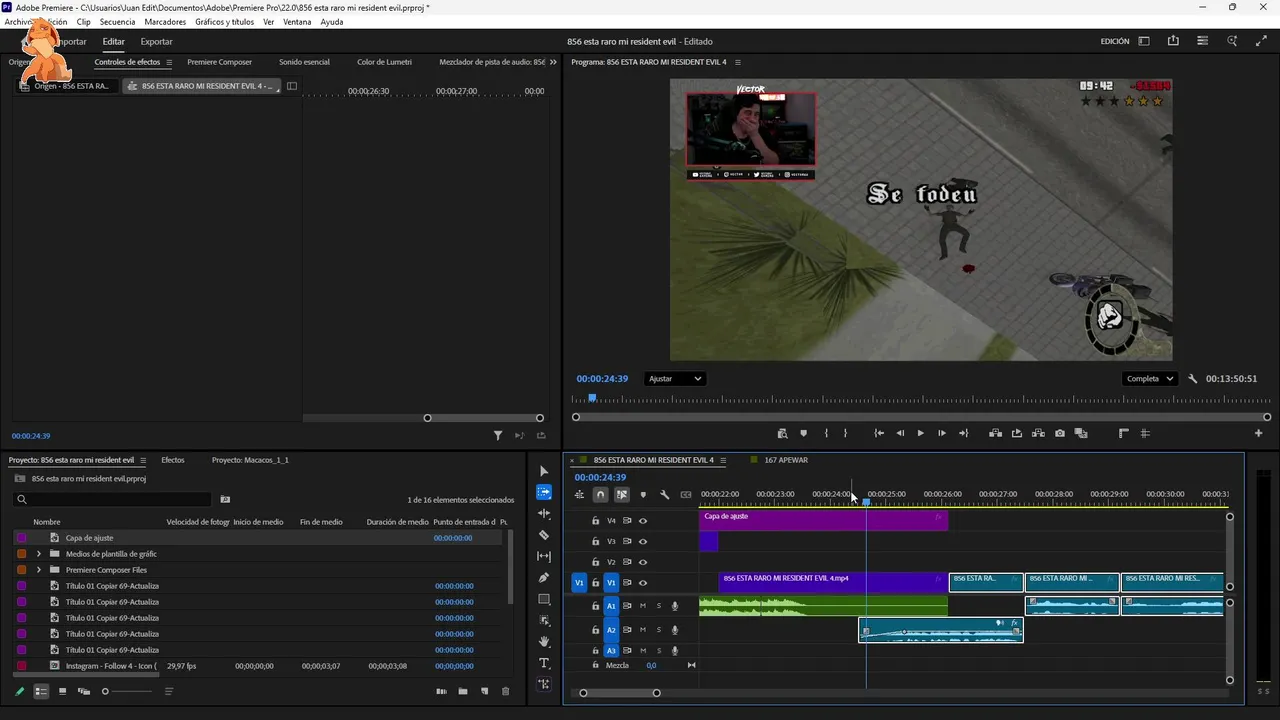Enable voice-over record on A1
Viewport: 1280px width, 720px height.
[x=675, y=606]
